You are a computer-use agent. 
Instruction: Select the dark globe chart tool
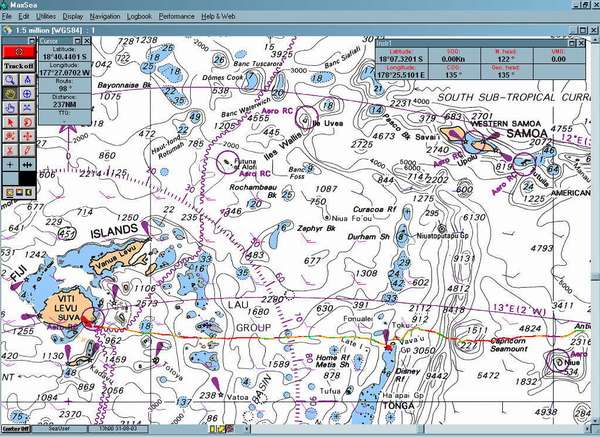(10, 94)
